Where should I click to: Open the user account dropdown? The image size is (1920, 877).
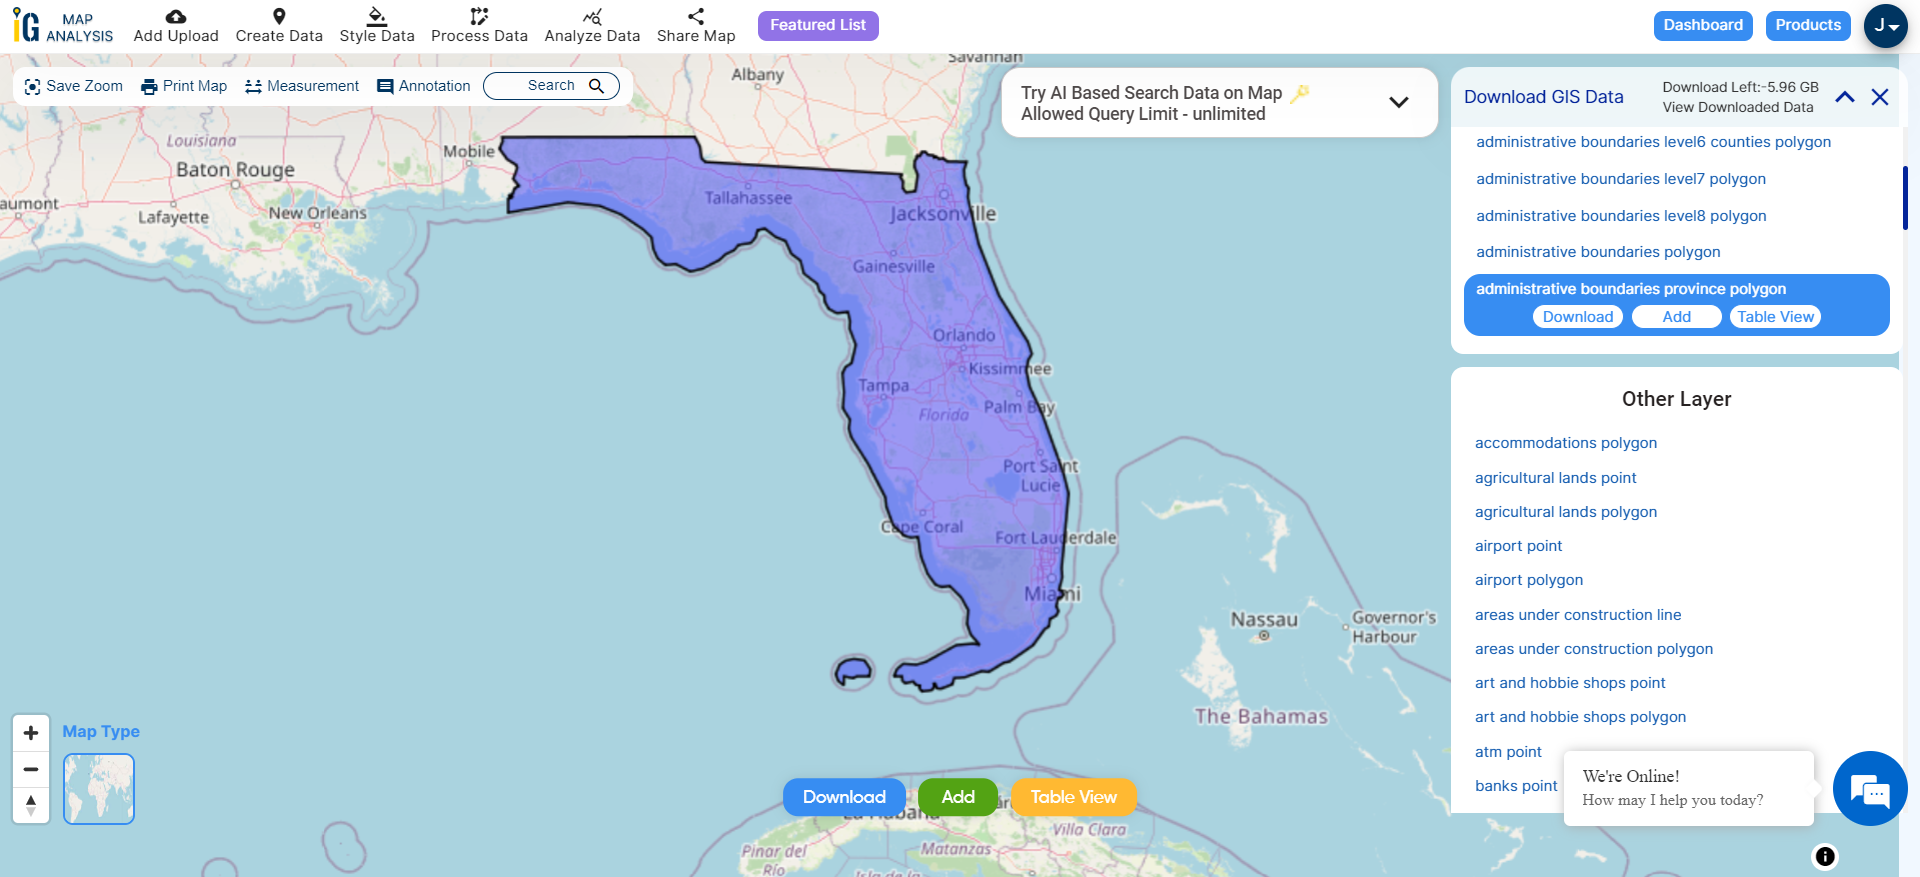[x=1885, y=26]
